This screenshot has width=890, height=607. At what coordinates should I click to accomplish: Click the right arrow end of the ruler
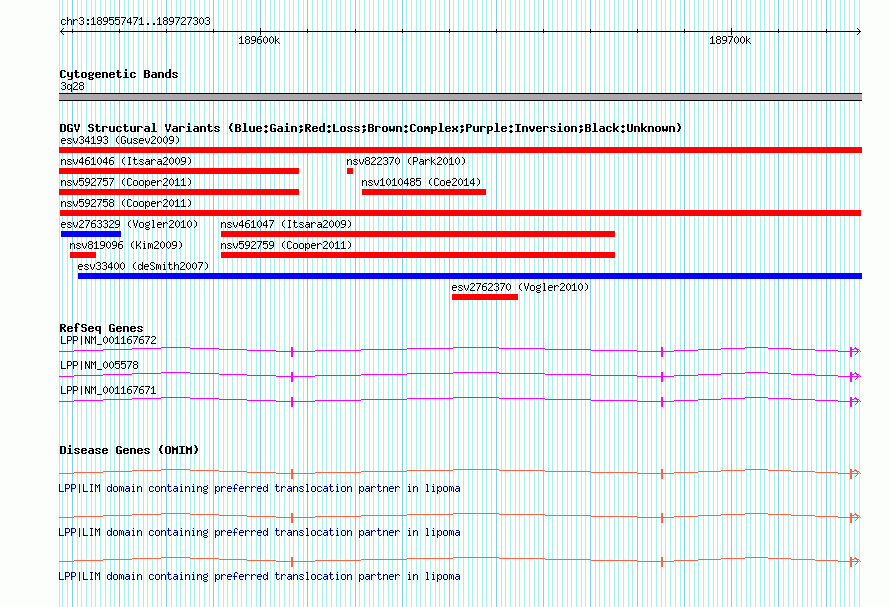(x=859, y=32)
